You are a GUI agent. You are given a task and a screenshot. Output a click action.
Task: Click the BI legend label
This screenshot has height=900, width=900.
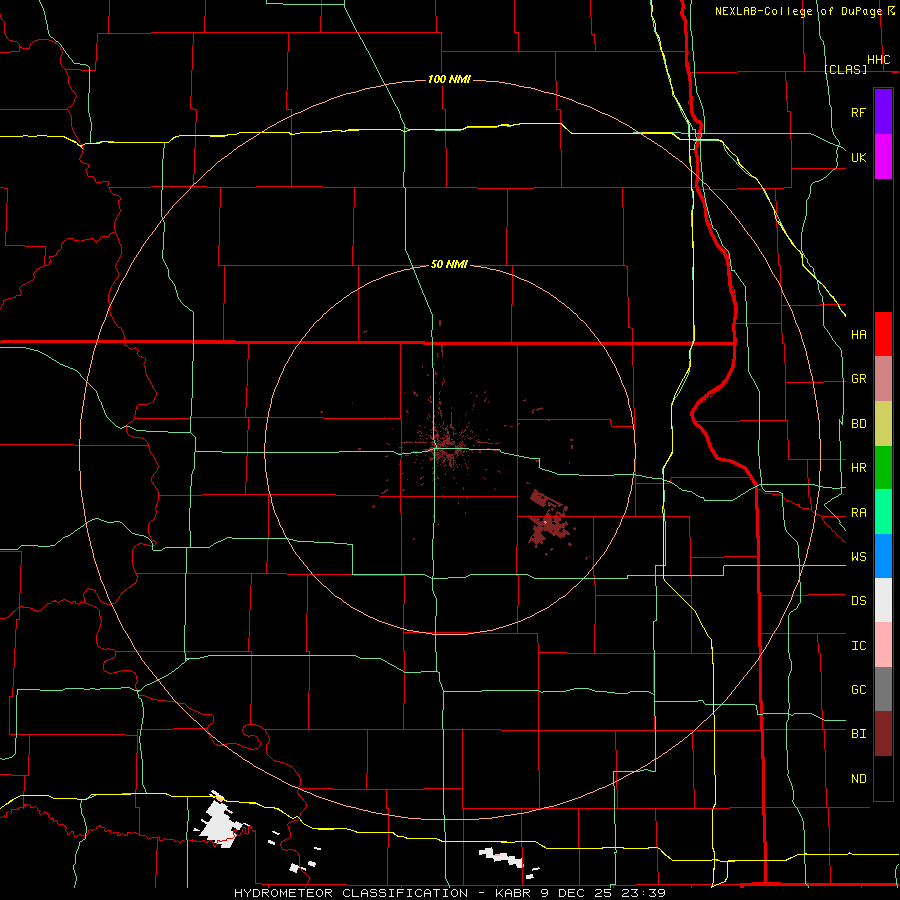coord(858,734)
